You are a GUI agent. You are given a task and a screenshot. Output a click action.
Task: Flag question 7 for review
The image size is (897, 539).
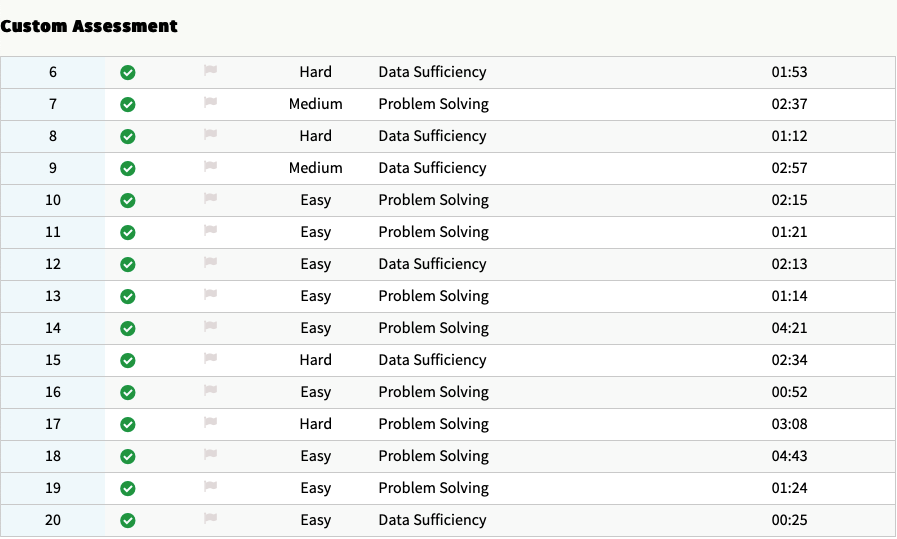coord(210,103)
